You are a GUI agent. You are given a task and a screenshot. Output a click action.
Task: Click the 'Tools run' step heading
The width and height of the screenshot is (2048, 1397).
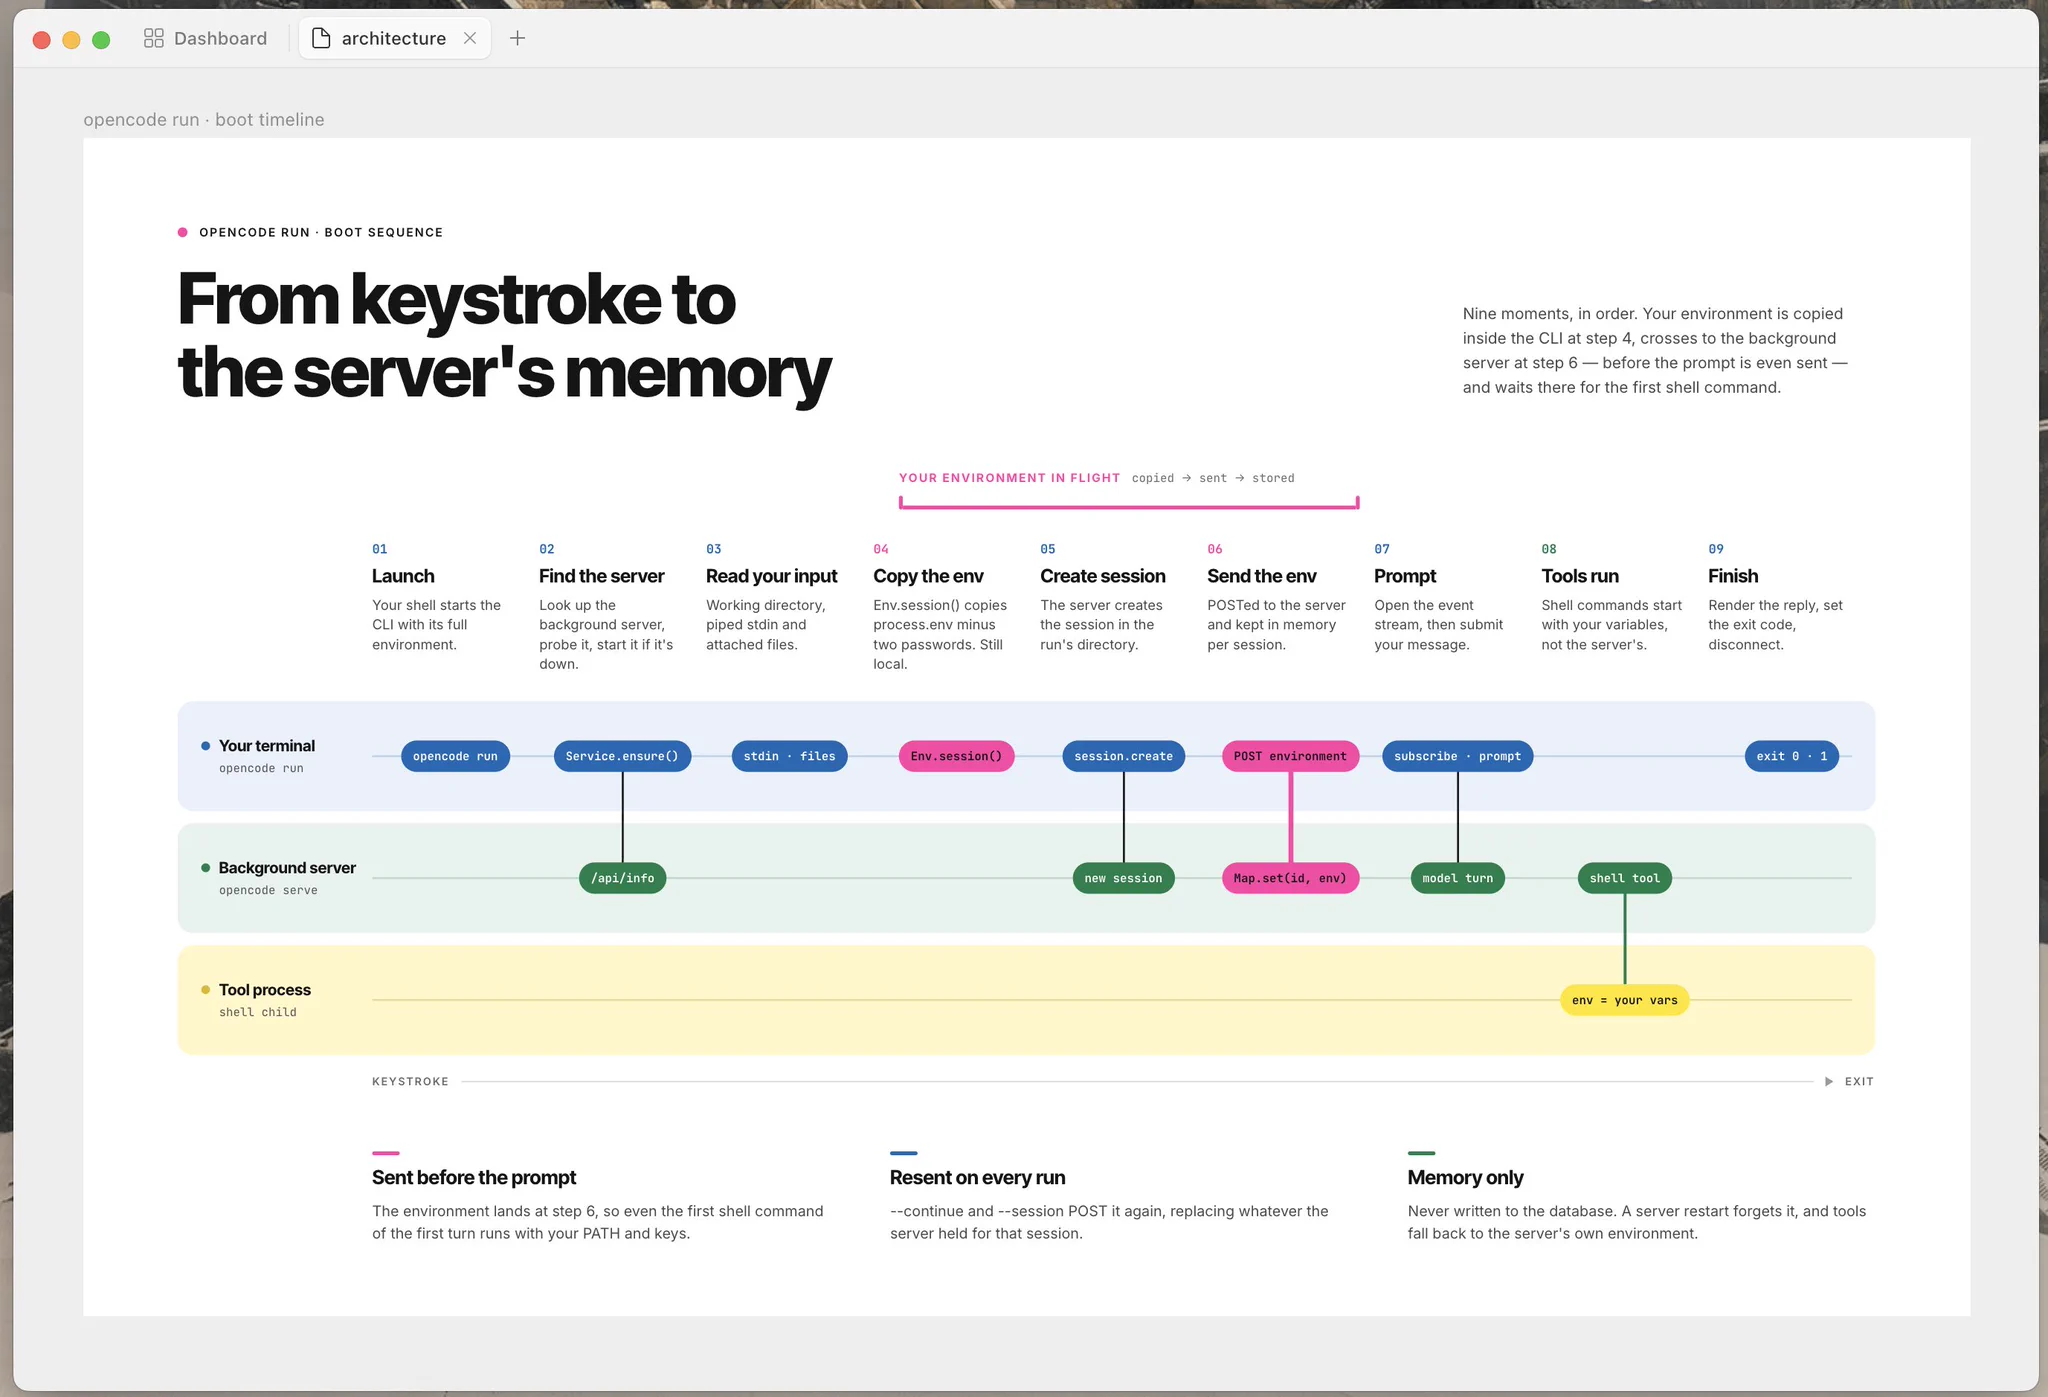(1579, 576)
